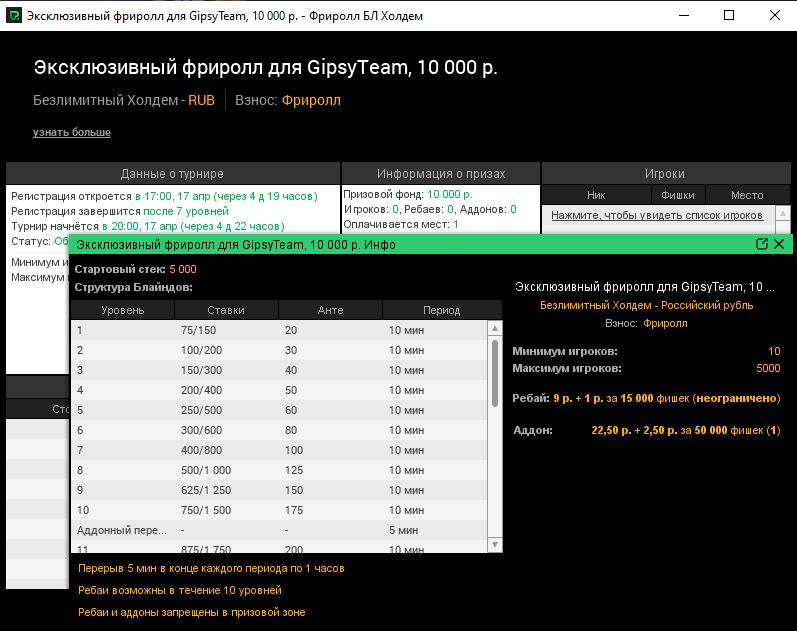
Task: Pop out the Info panel into a window
Action: click(x=761, y=244)
